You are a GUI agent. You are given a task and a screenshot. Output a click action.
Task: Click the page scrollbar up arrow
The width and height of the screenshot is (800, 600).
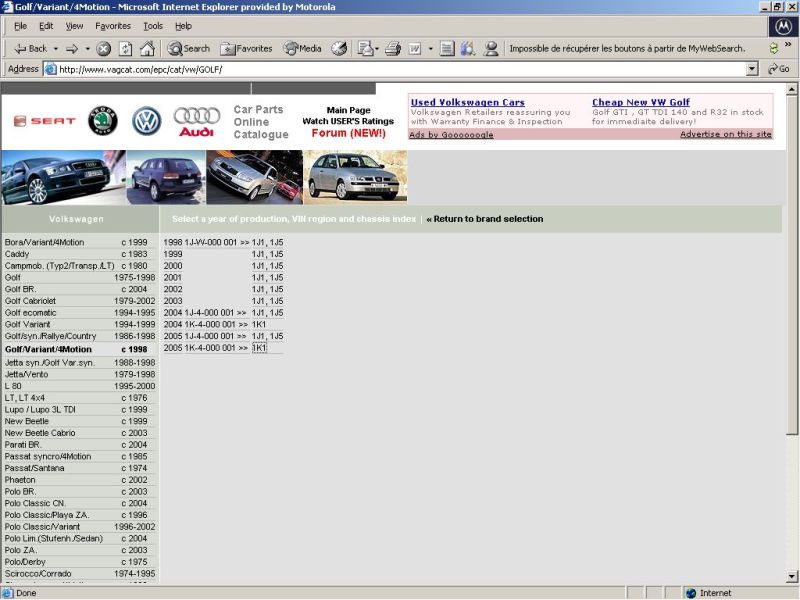[792, 89]
